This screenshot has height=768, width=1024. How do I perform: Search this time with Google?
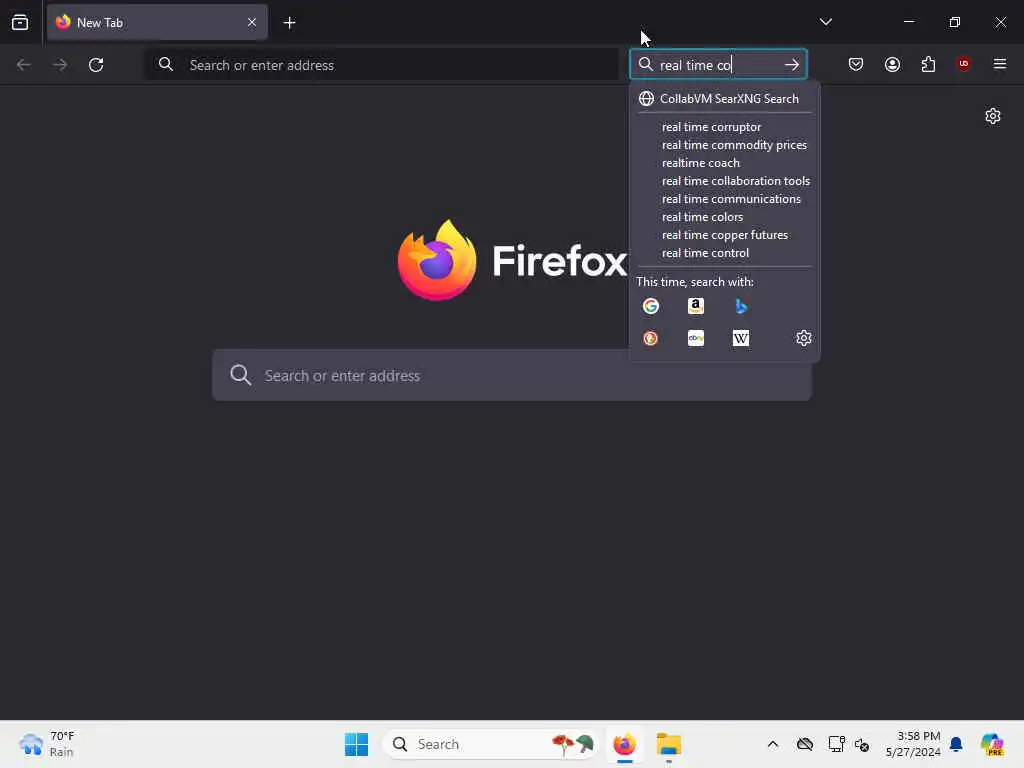coord(650,306)
